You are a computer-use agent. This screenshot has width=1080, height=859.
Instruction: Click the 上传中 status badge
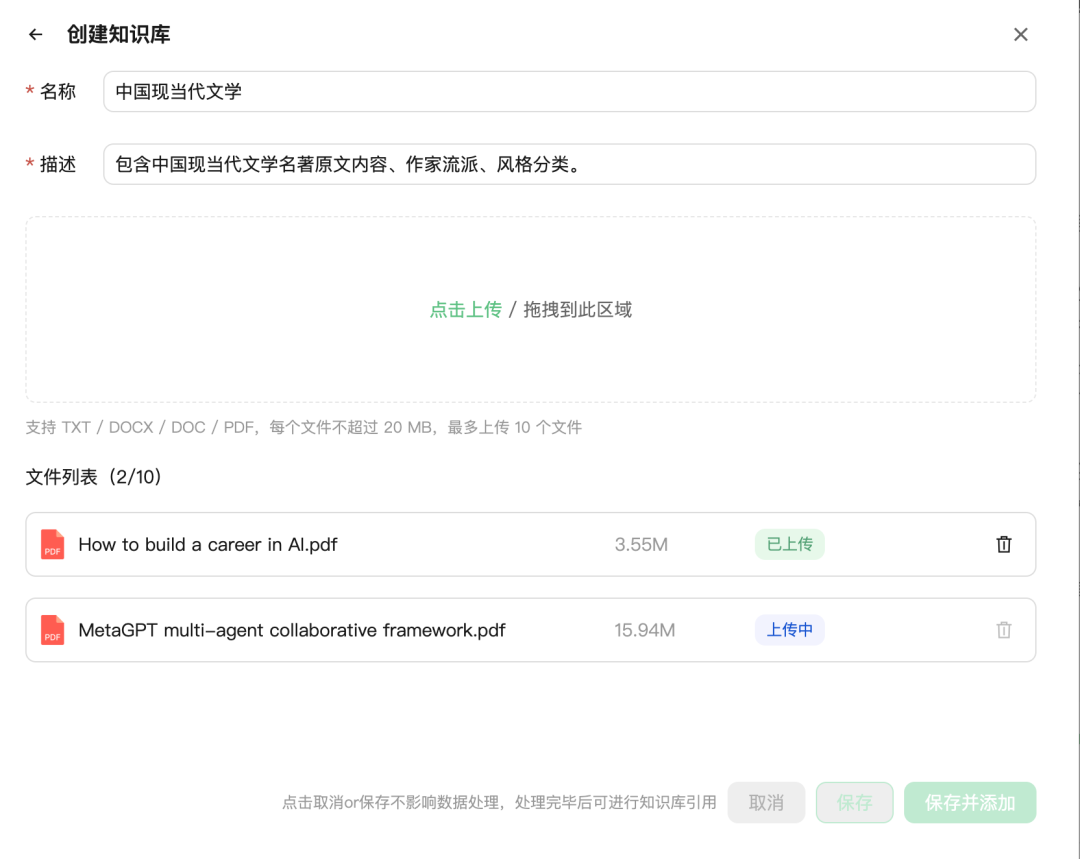tap(789, 631)
